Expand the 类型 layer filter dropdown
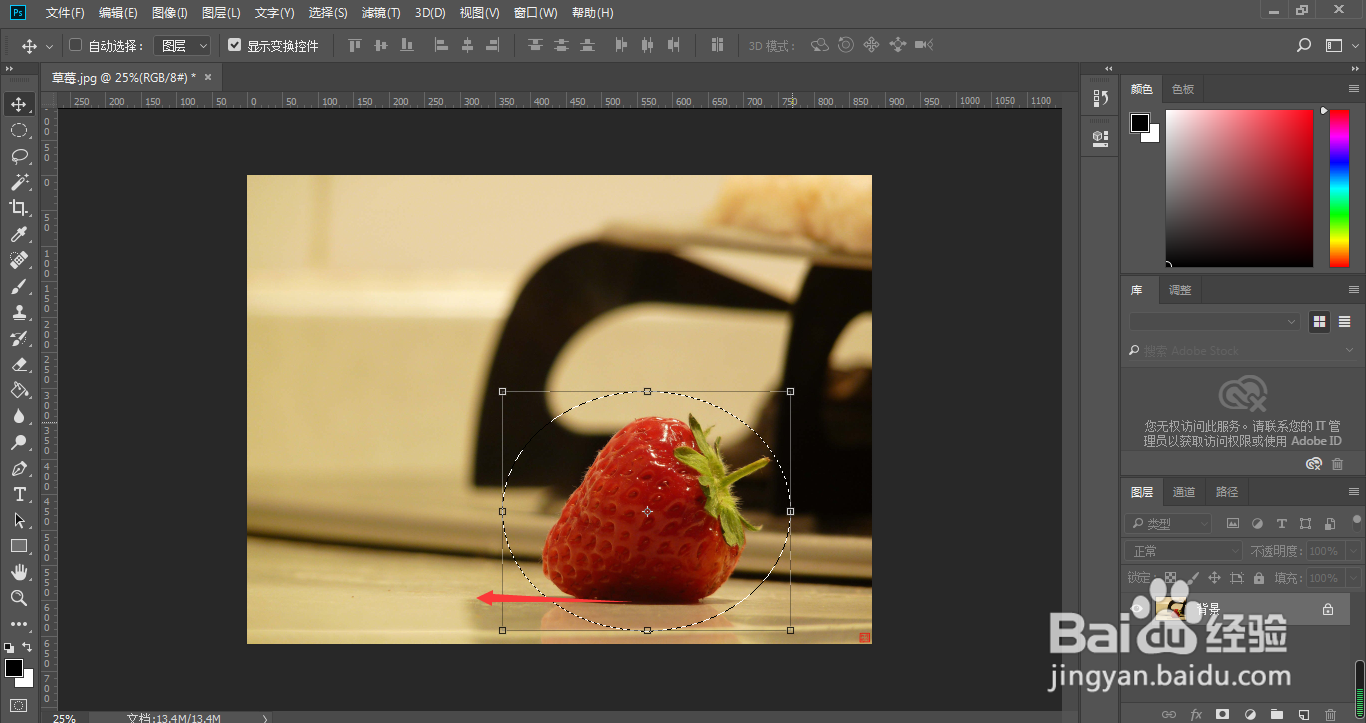Viewport: 1366px width, 723px height. coord(1168,523)
